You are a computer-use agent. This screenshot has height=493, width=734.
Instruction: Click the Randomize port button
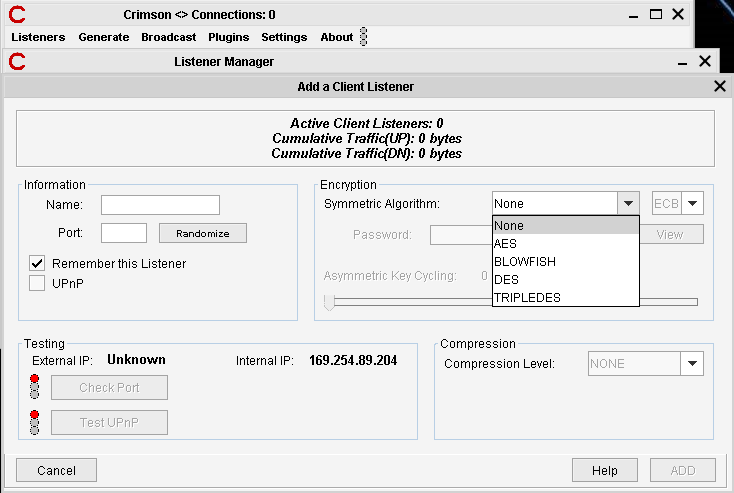[x=203, y=233]
